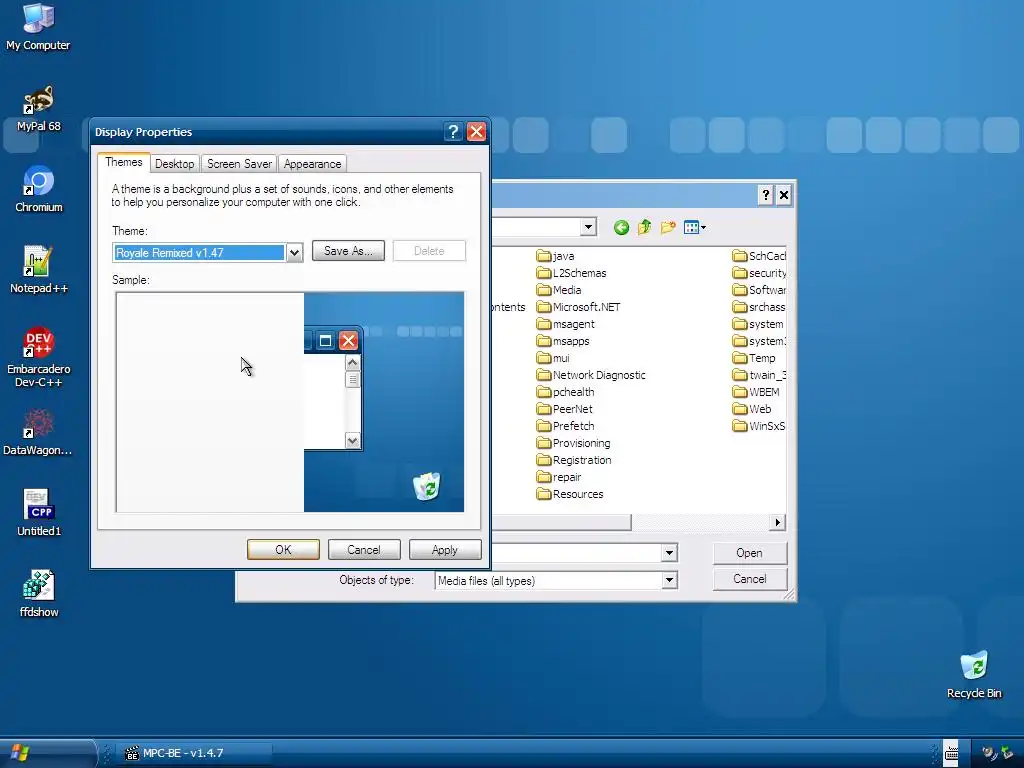
Task: Select the WBEM folder
Action: click(x=756, y=392)
